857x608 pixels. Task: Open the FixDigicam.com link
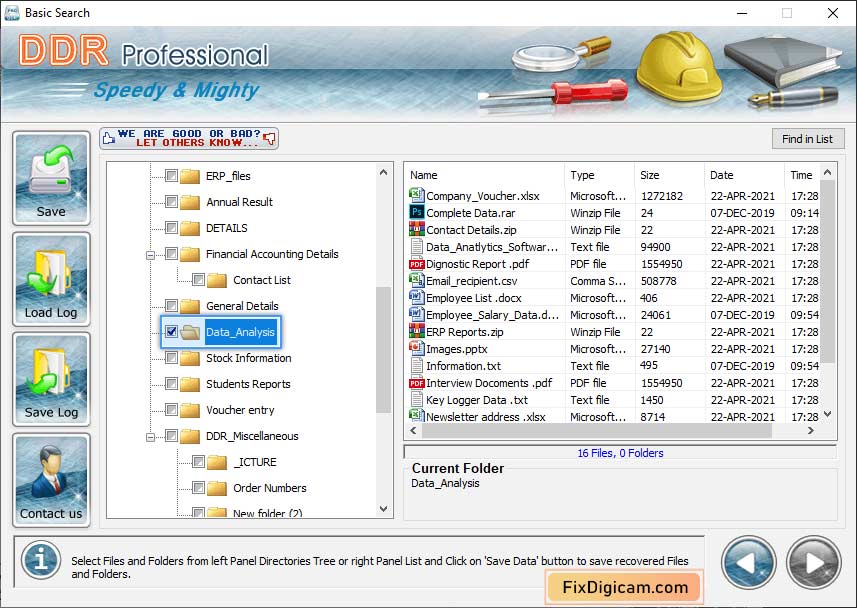pyautogui.click(x=625, y=587)
